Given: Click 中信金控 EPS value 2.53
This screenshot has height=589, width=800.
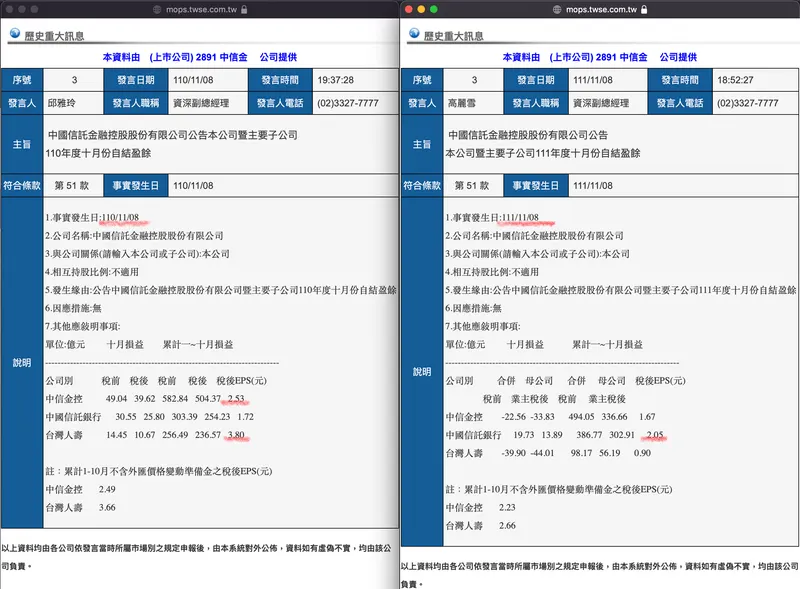Looking at the screenshot, I should [x=236, y=399].
